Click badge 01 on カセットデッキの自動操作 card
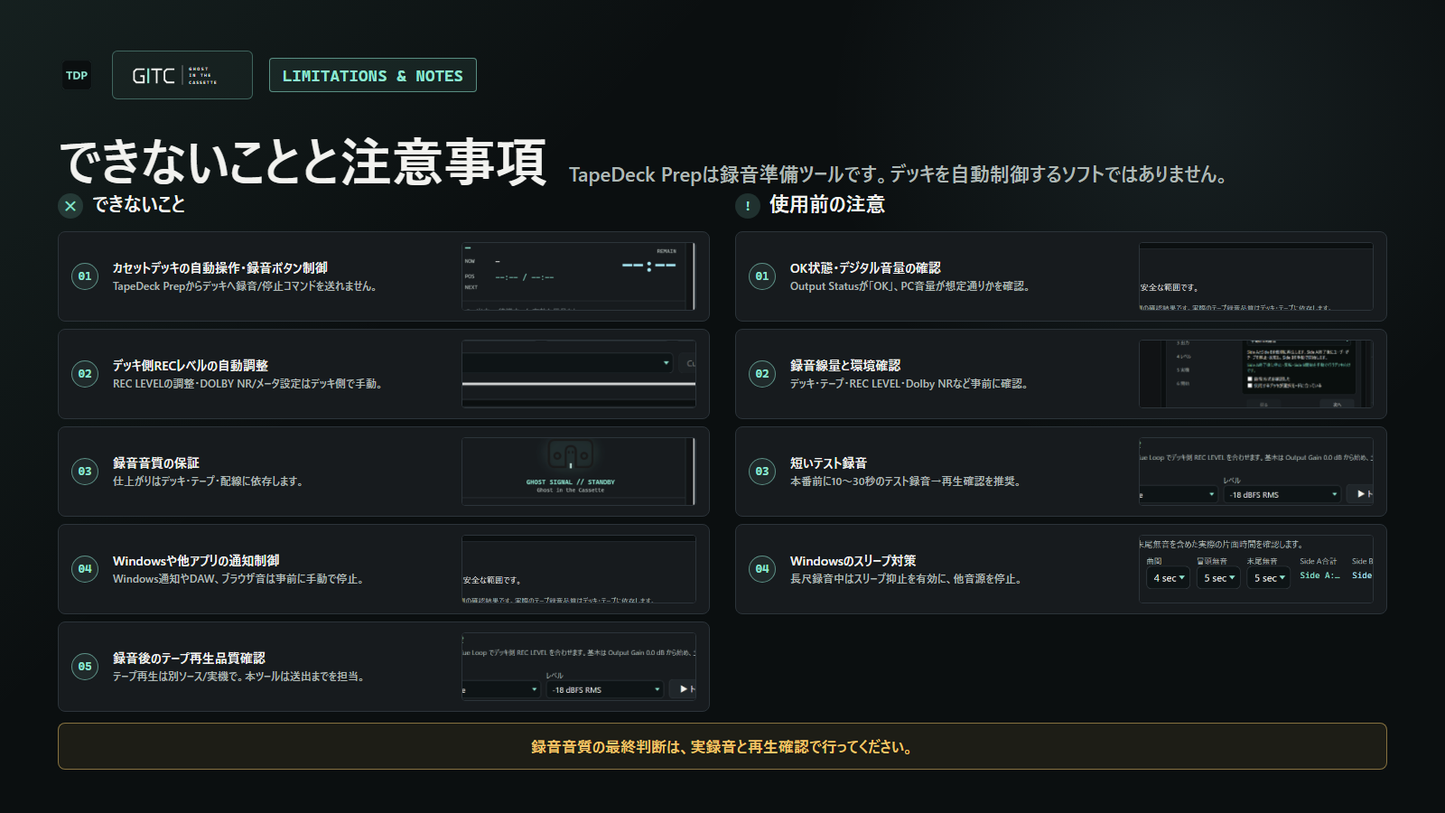 pos(85,276)
